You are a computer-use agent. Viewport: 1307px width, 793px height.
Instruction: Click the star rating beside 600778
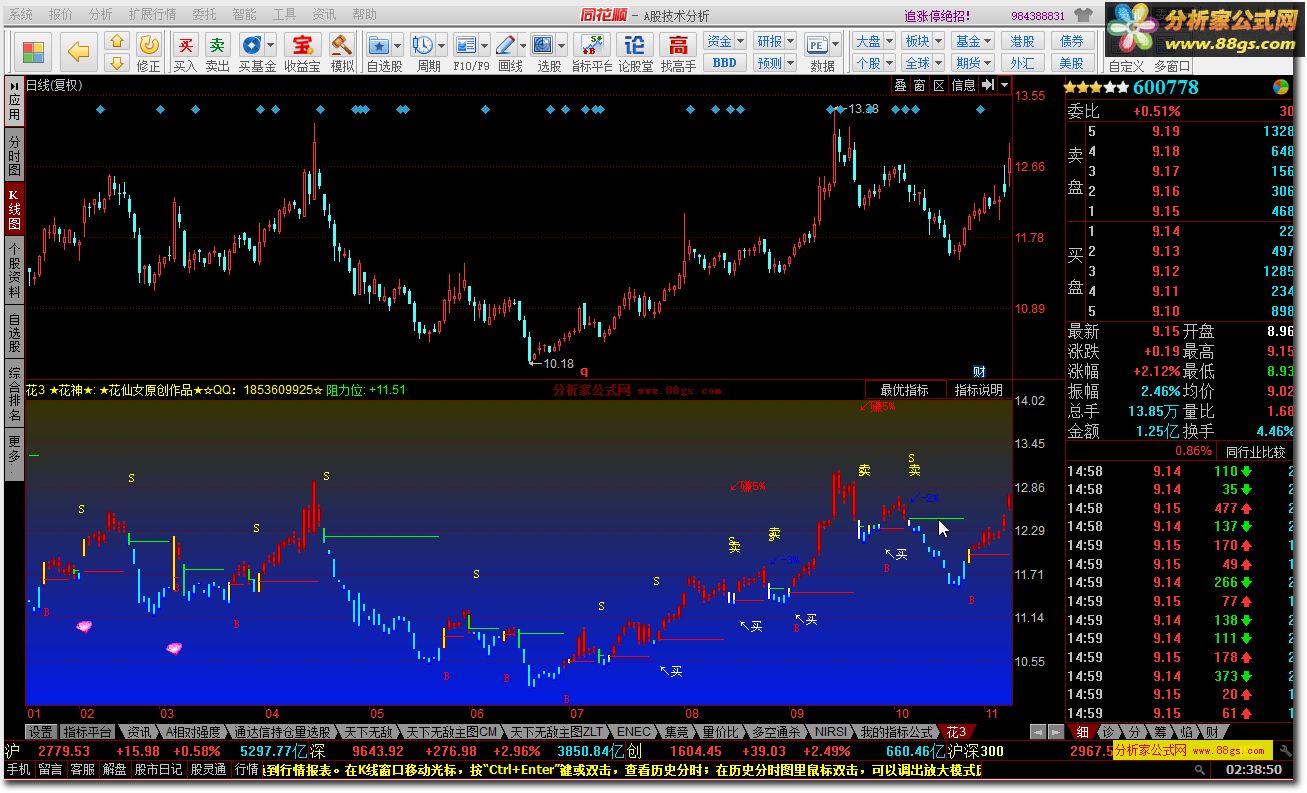click(x=1095, y=87)
